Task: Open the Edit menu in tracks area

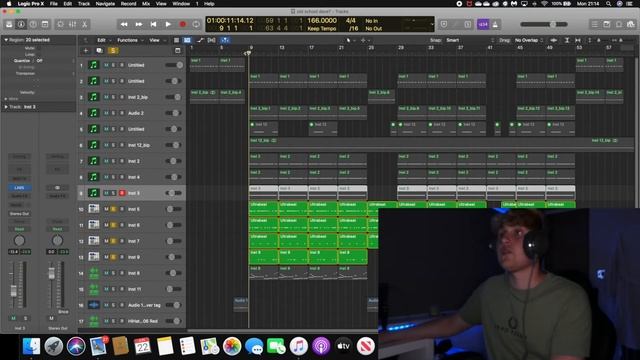Action: 103,40
